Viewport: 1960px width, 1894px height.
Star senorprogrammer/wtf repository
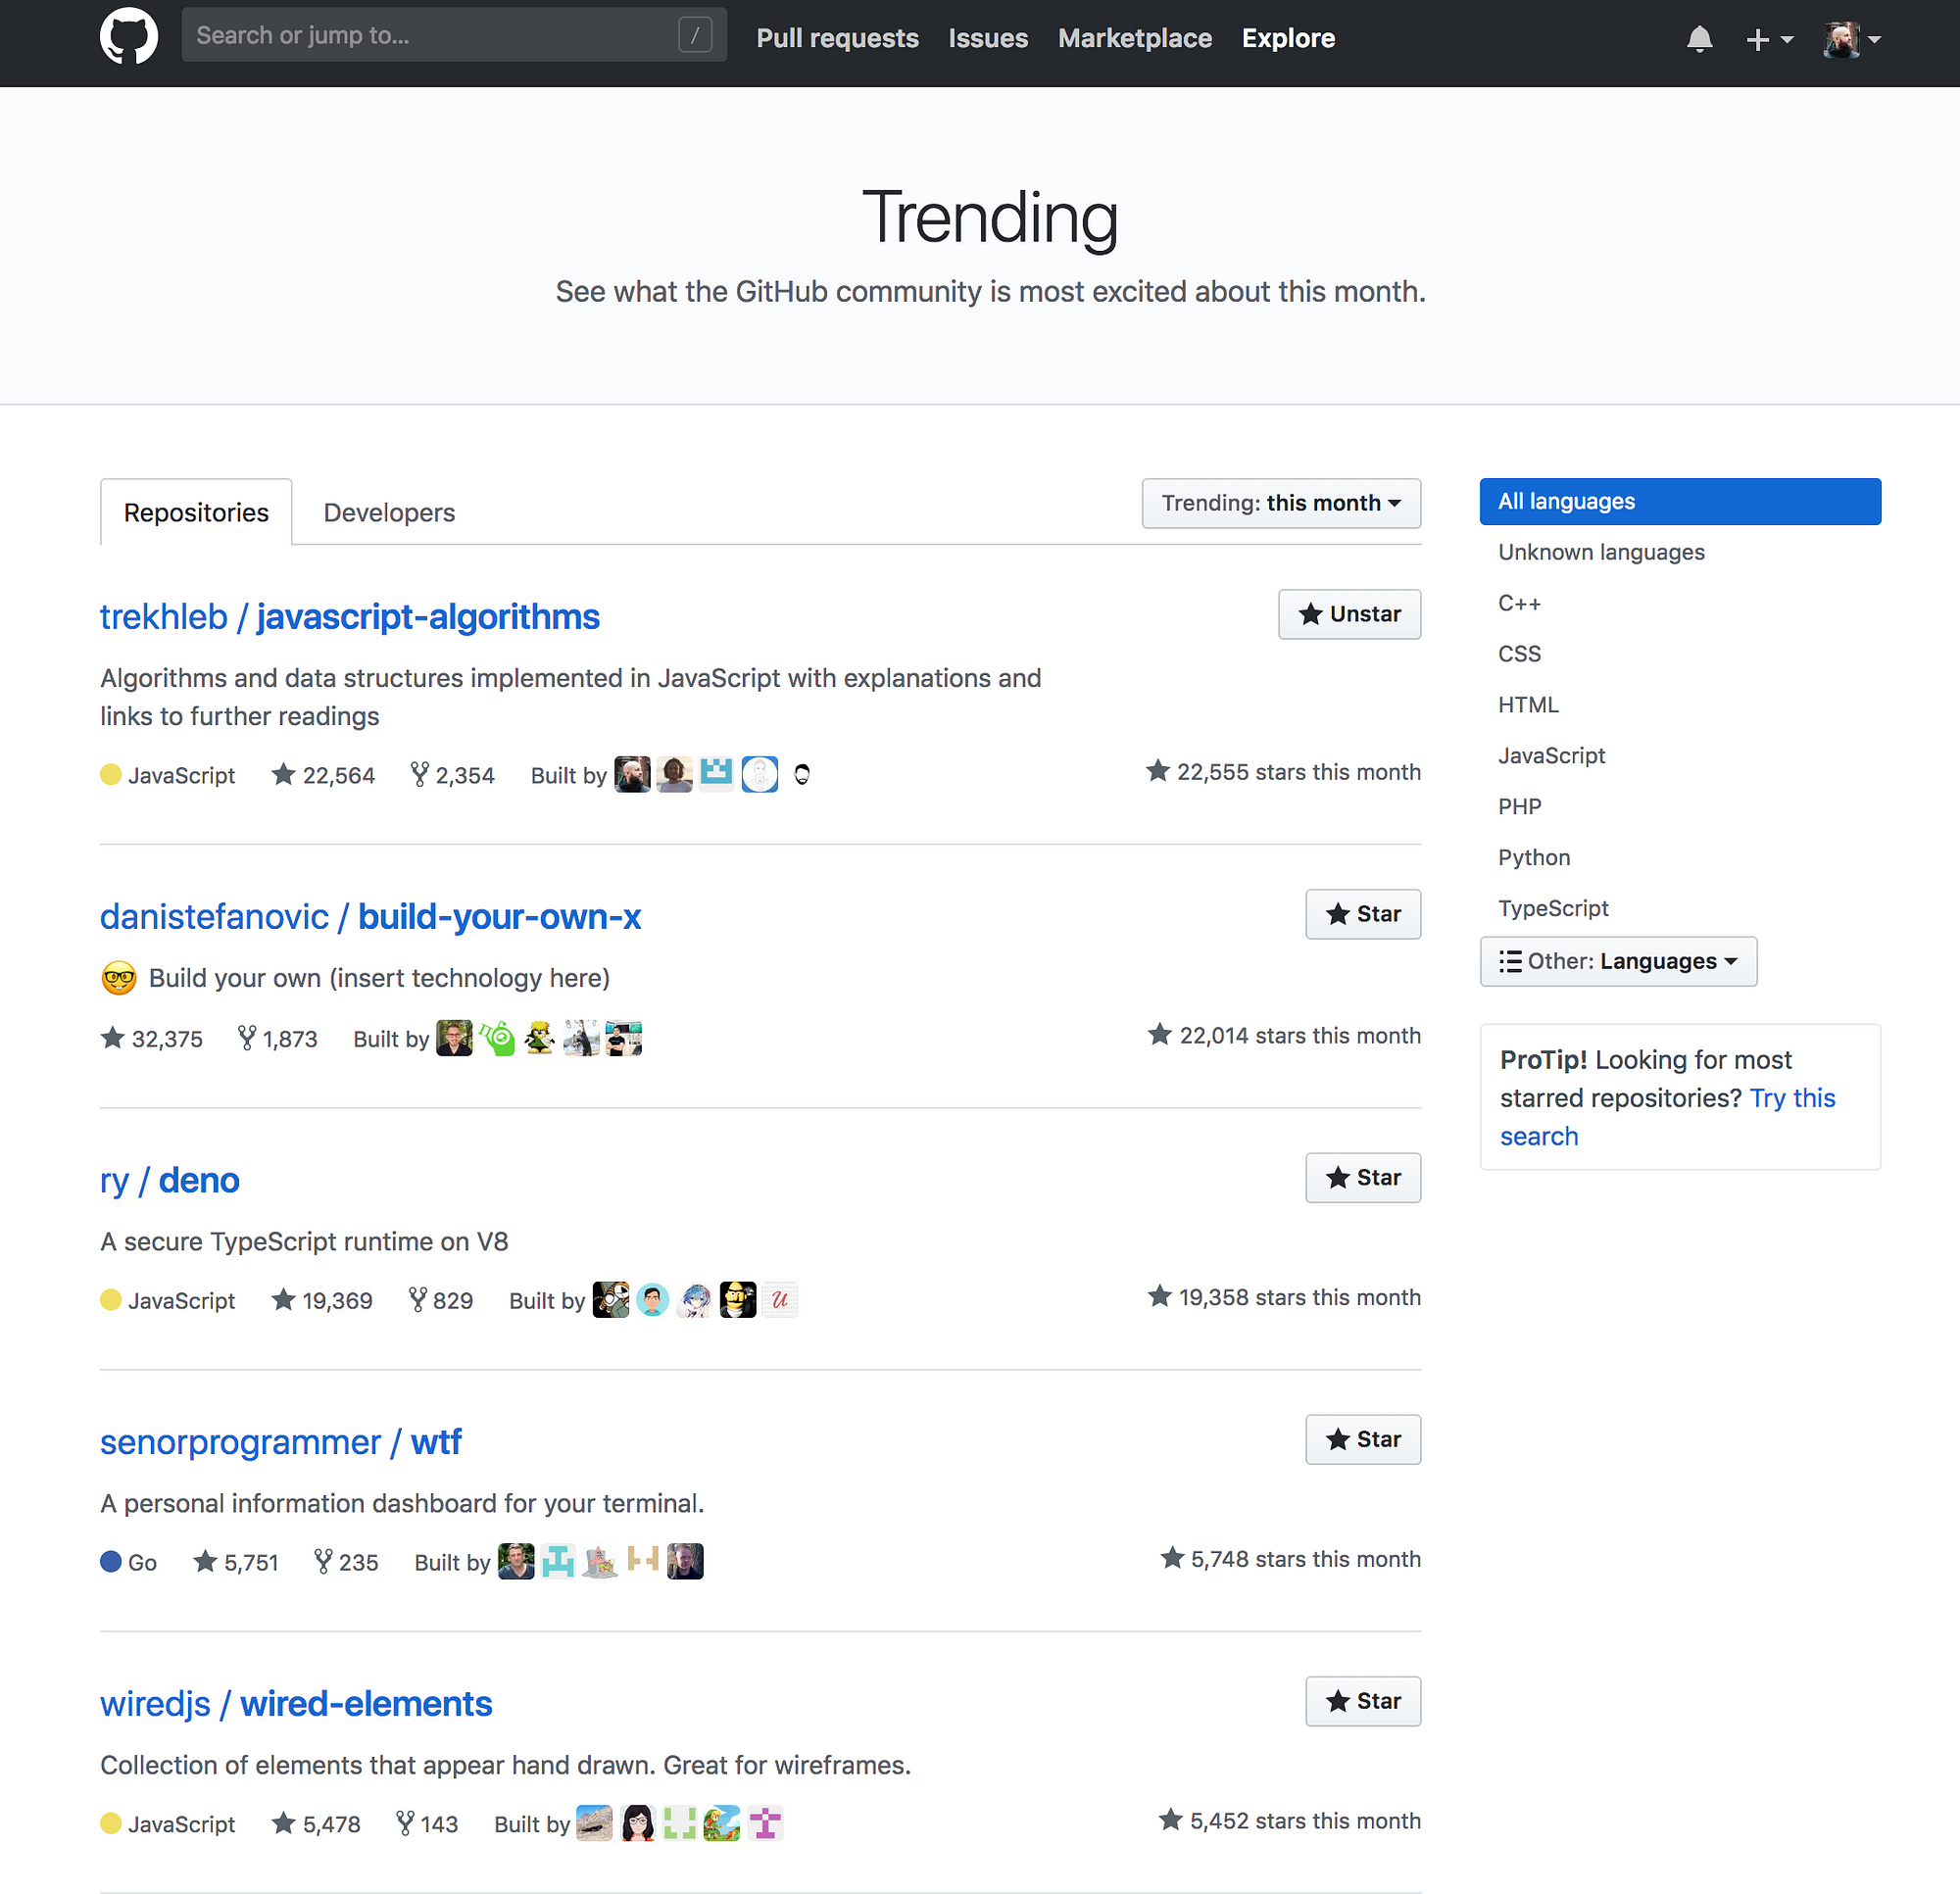point(1363,1440)
